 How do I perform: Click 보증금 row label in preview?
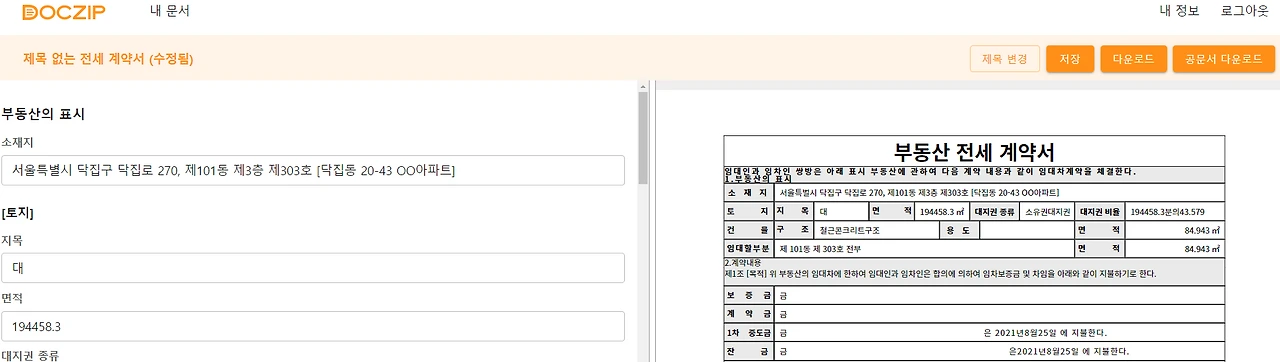tap(748, 295)
